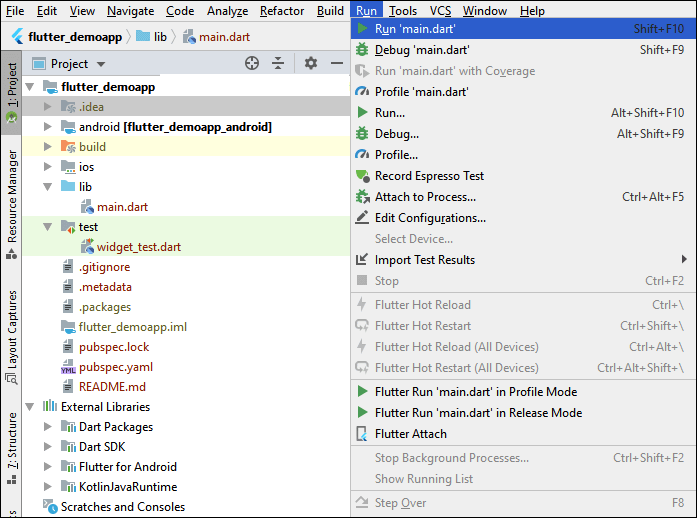Select README.md in project tree
Image resolution: width=697 pixels, height=518 pixels.
112,387
